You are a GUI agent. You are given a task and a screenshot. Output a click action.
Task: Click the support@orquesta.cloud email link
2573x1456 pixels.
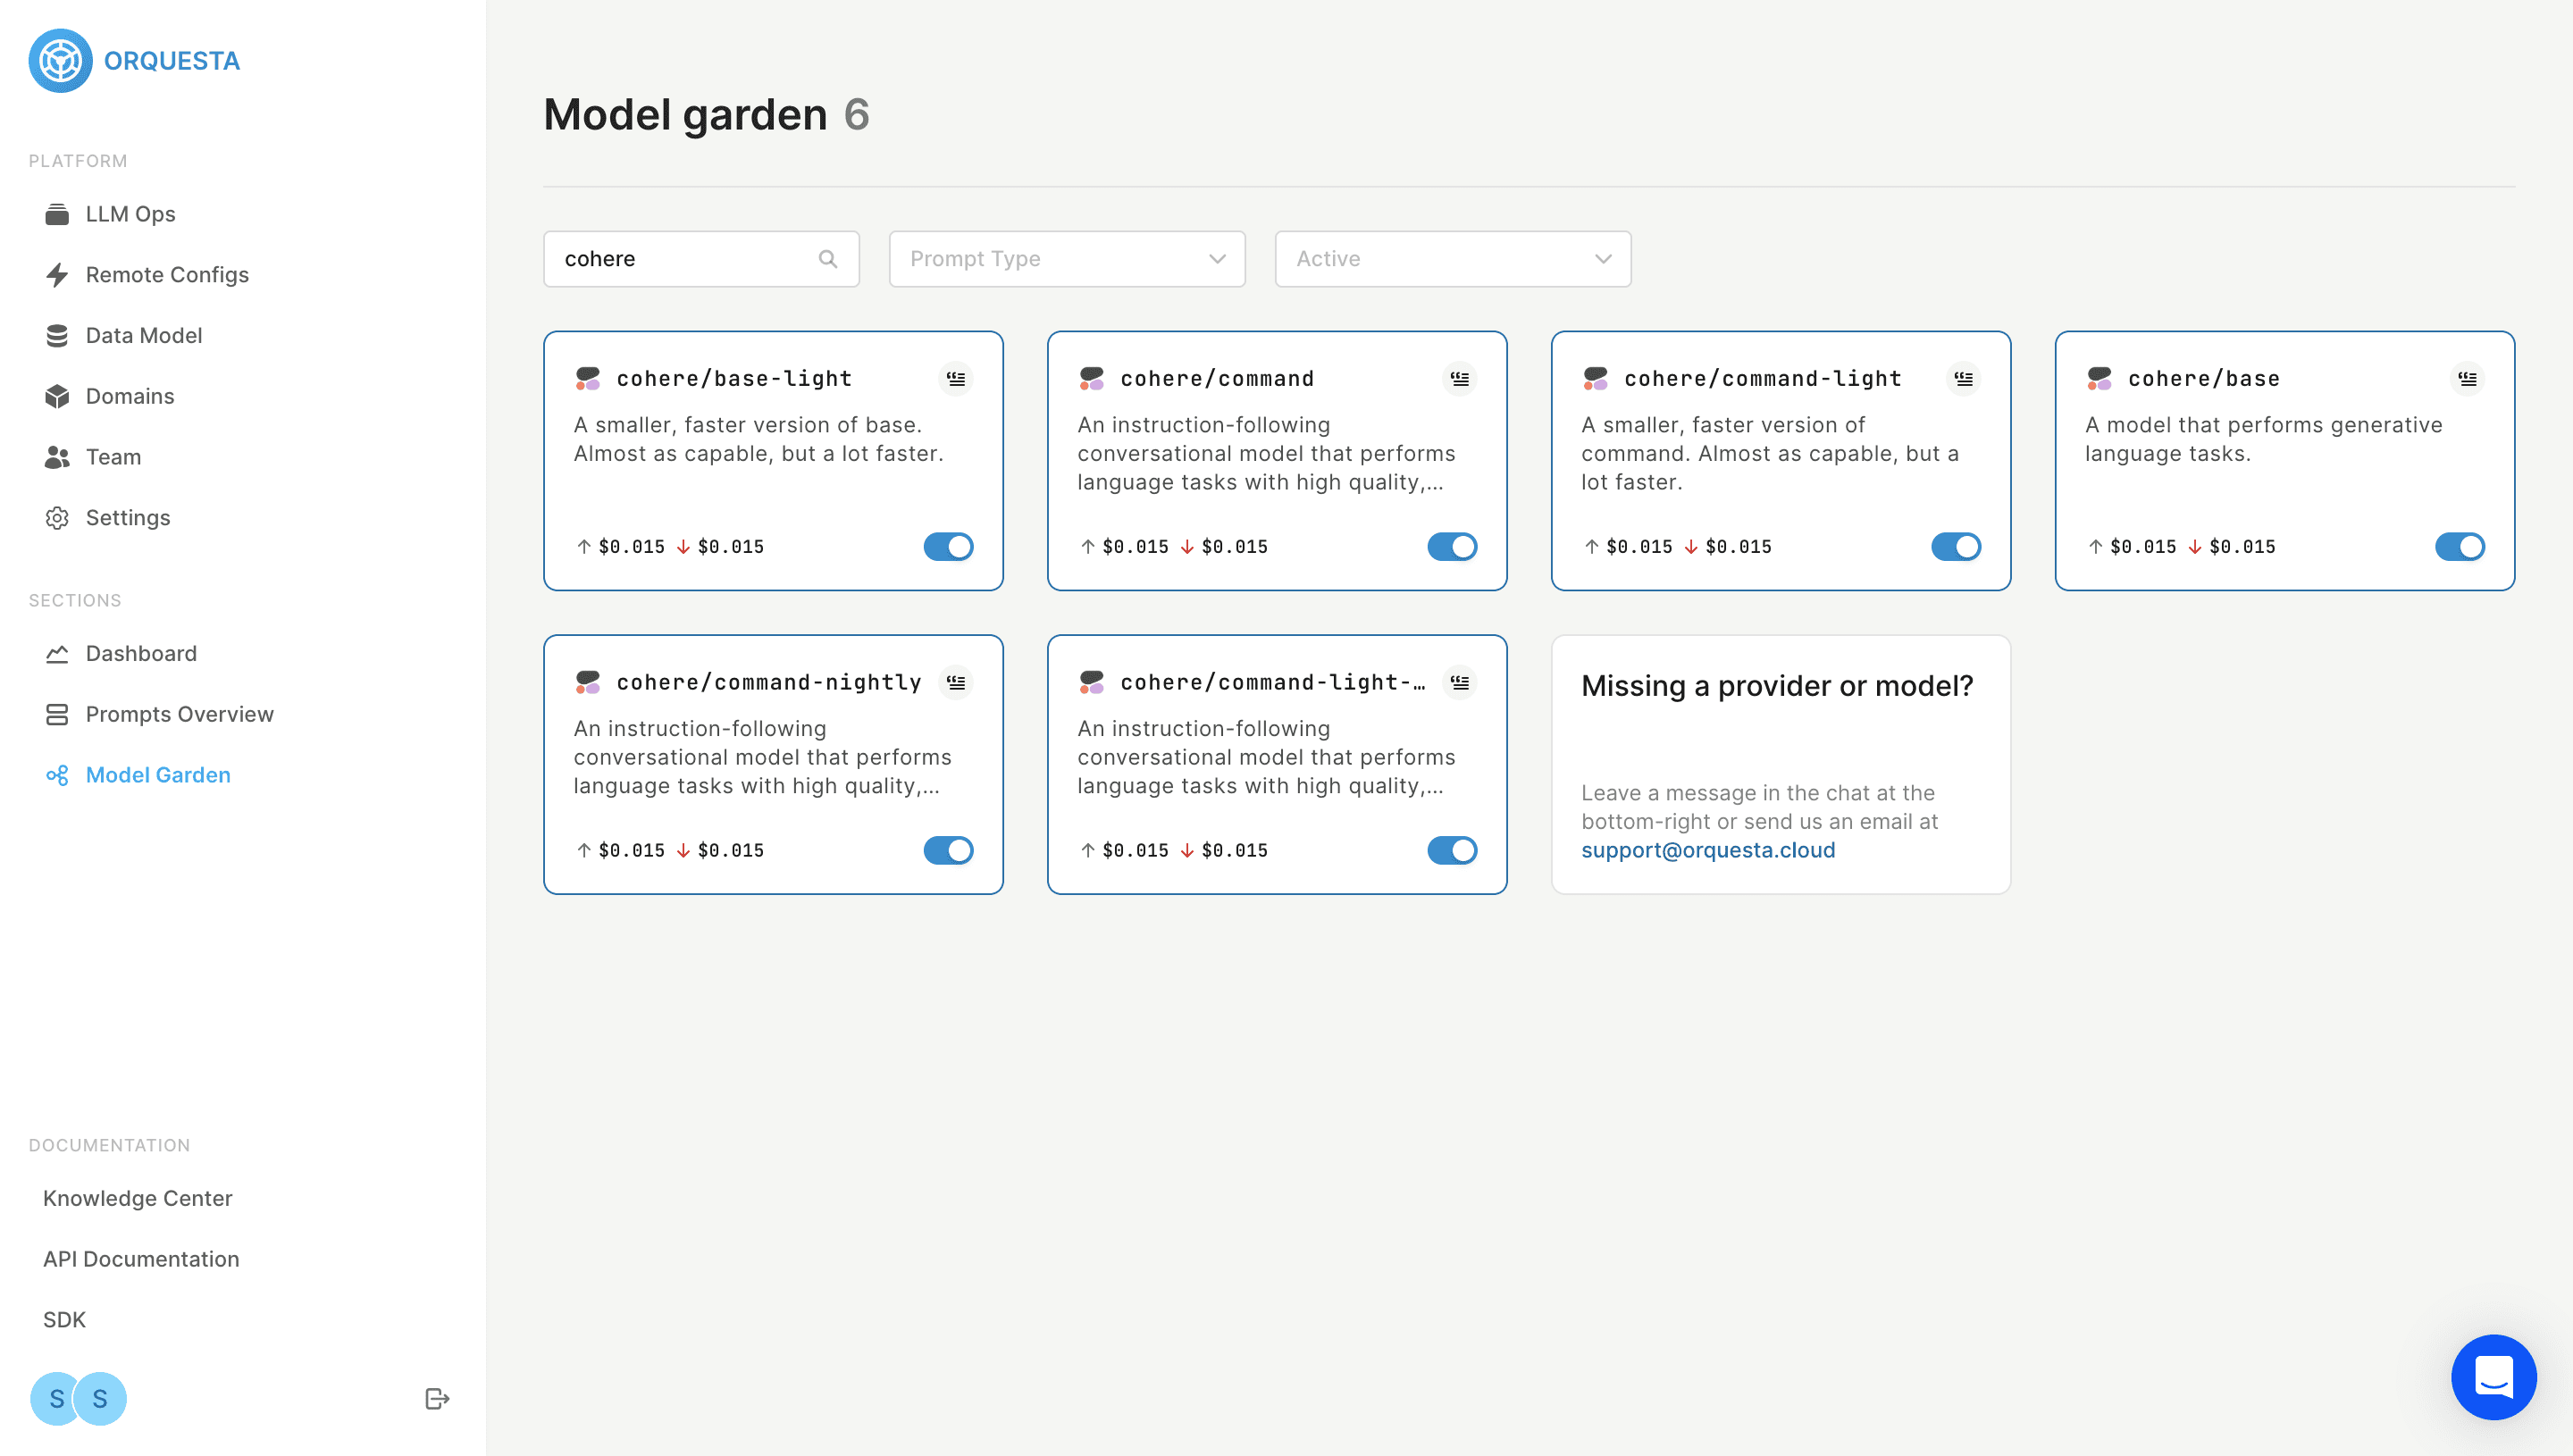(x=1708, y=850)
